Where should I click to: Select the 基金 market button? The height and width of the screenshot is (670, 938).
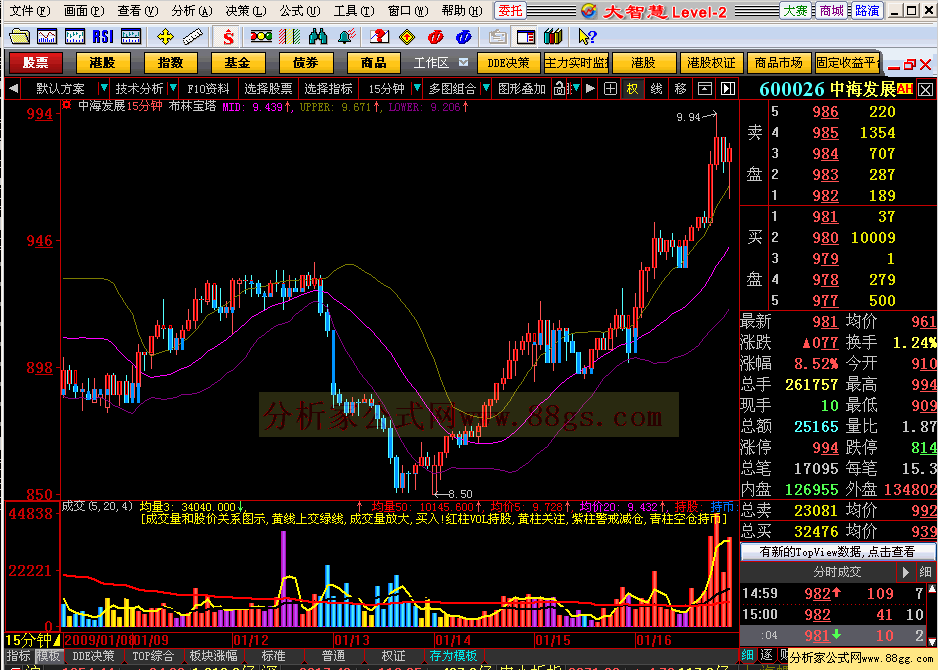(237, 63)
